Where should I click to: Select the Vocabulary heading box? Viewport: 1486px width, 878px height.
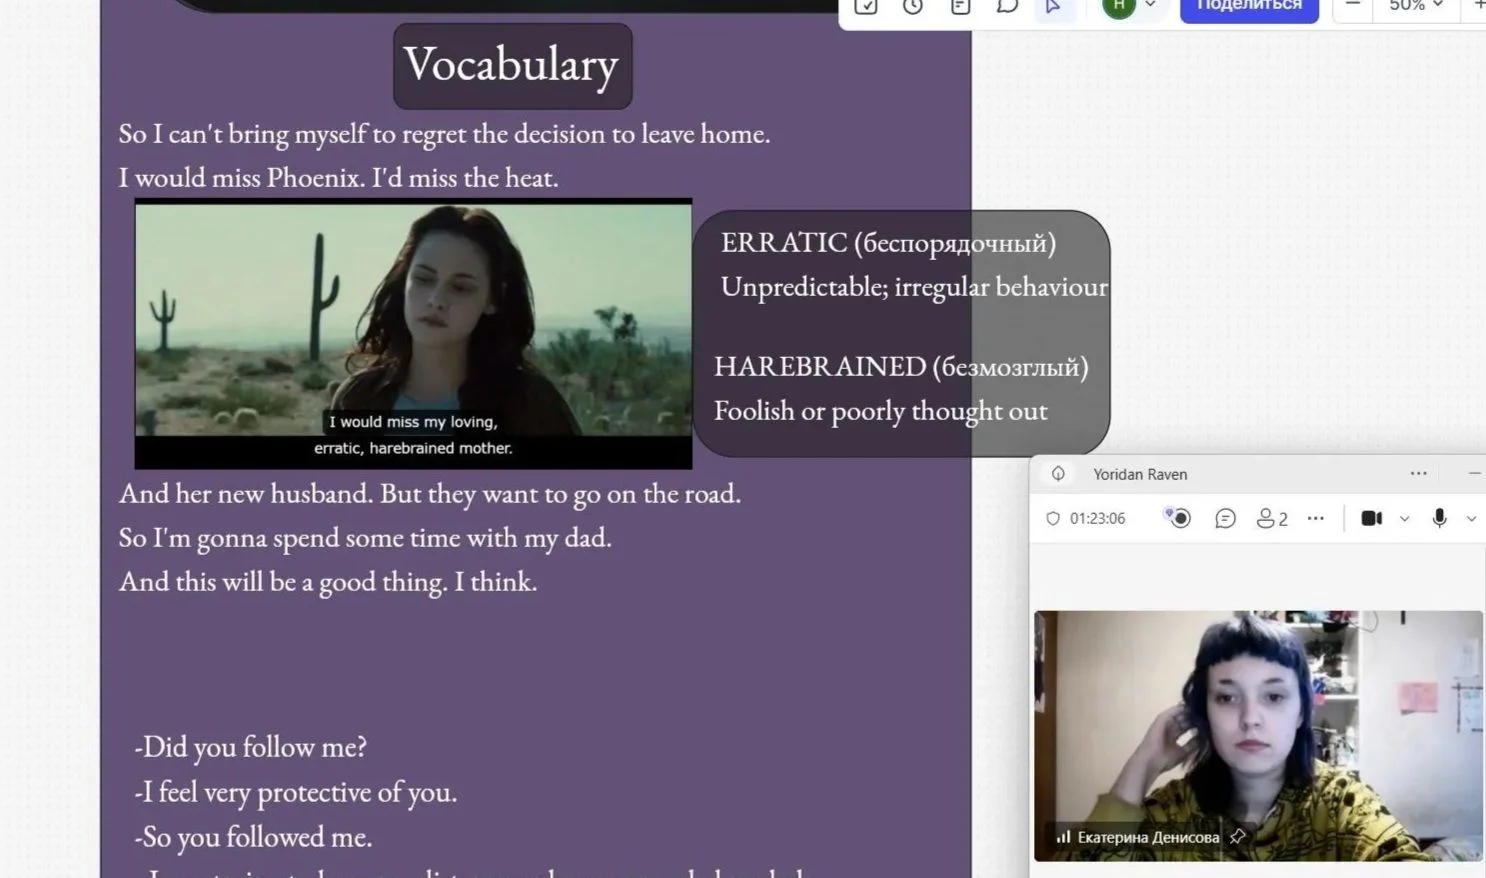[512, 66]
